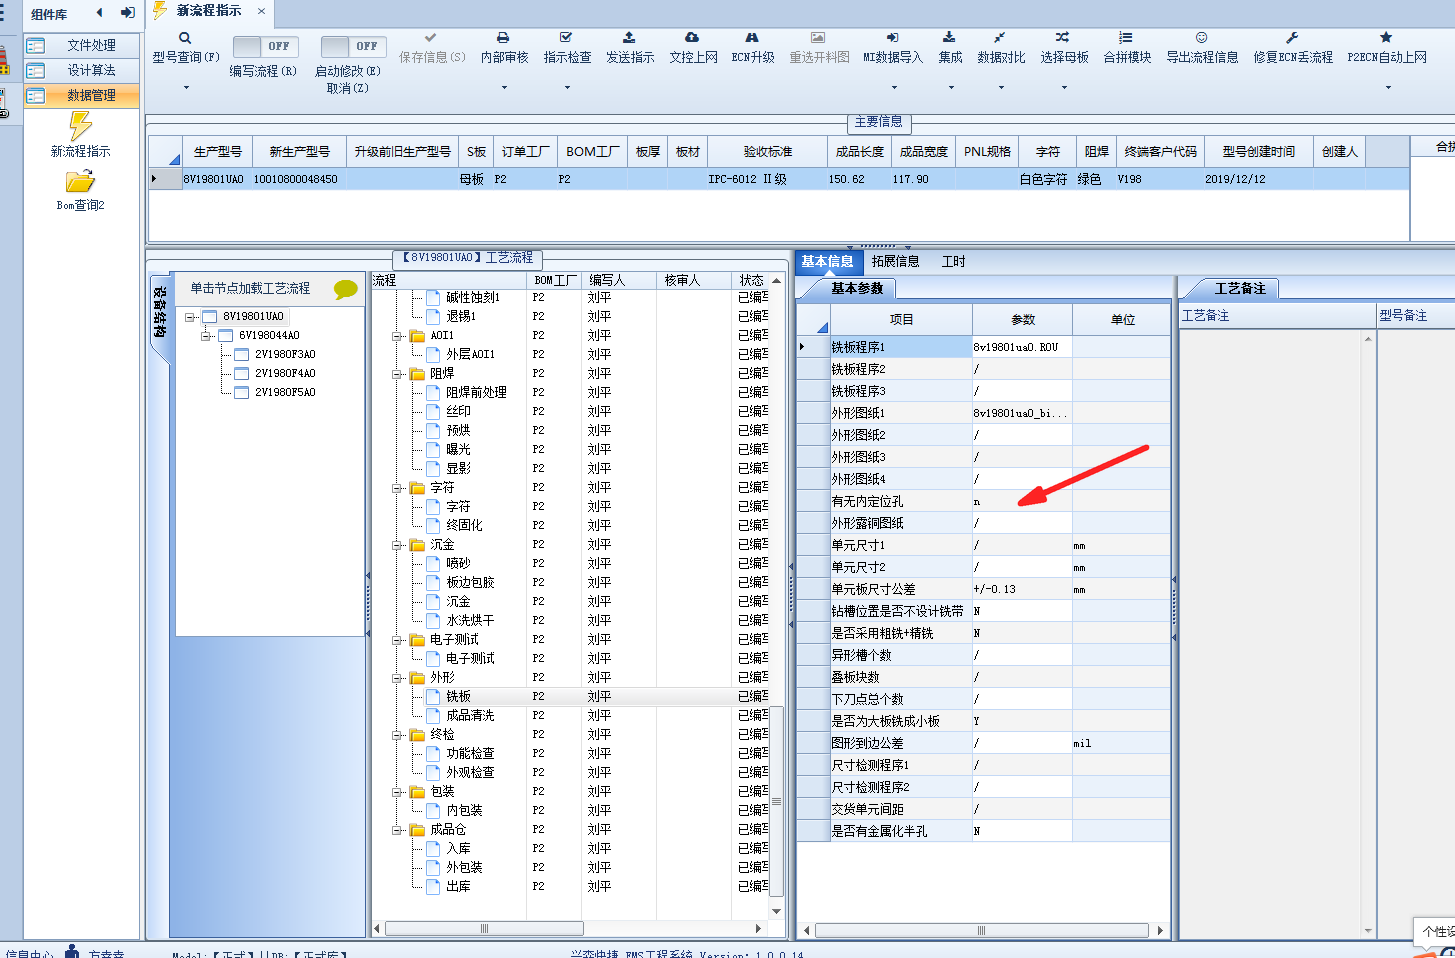Image resolution: width=1455 pixels, height=958 pixels.
Task: Click the 型号查询 search icon
Action: pos(185,38)
